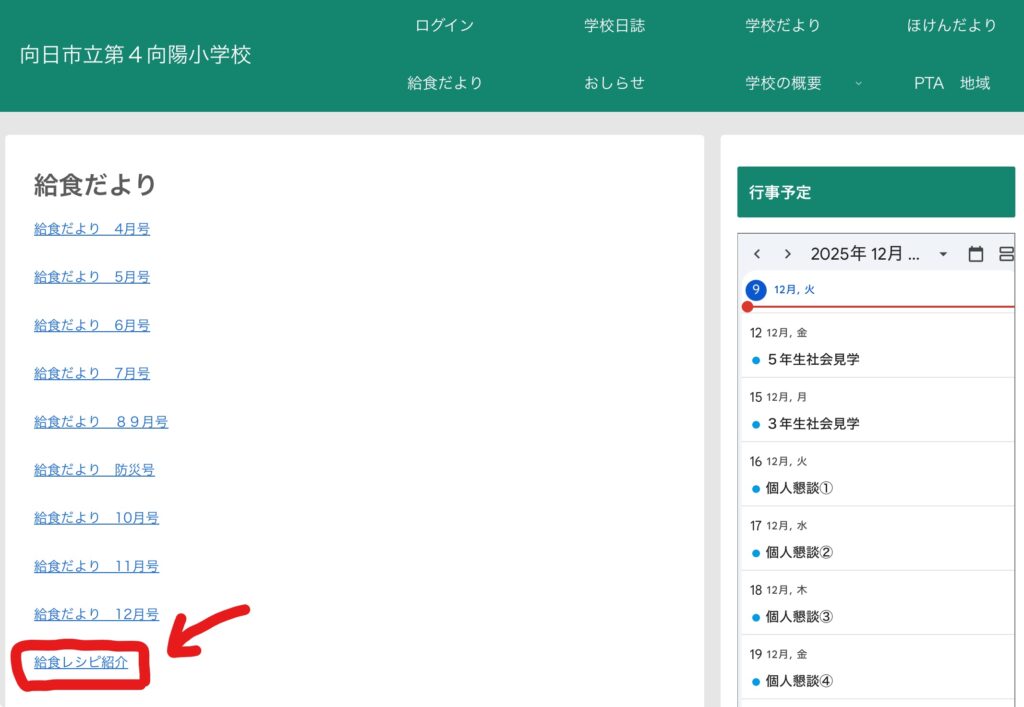Open 学校だより from the top menu
This screenshot has height=707, width=1024.
point(782,26)
